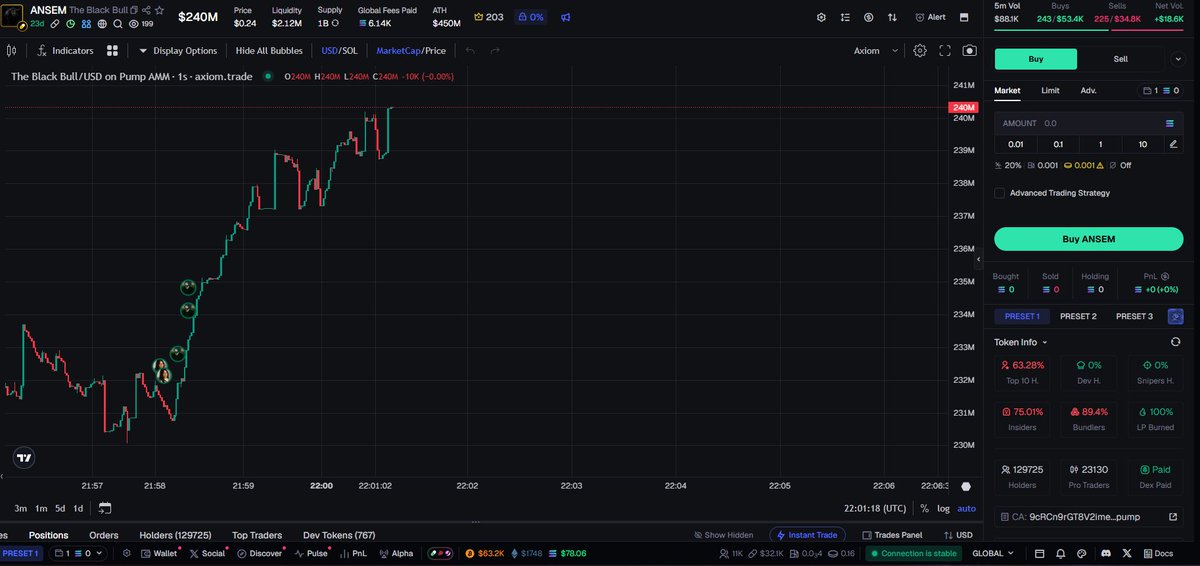Open the Indicators menu
1200x566 pixels.
(x=66, y=51)
